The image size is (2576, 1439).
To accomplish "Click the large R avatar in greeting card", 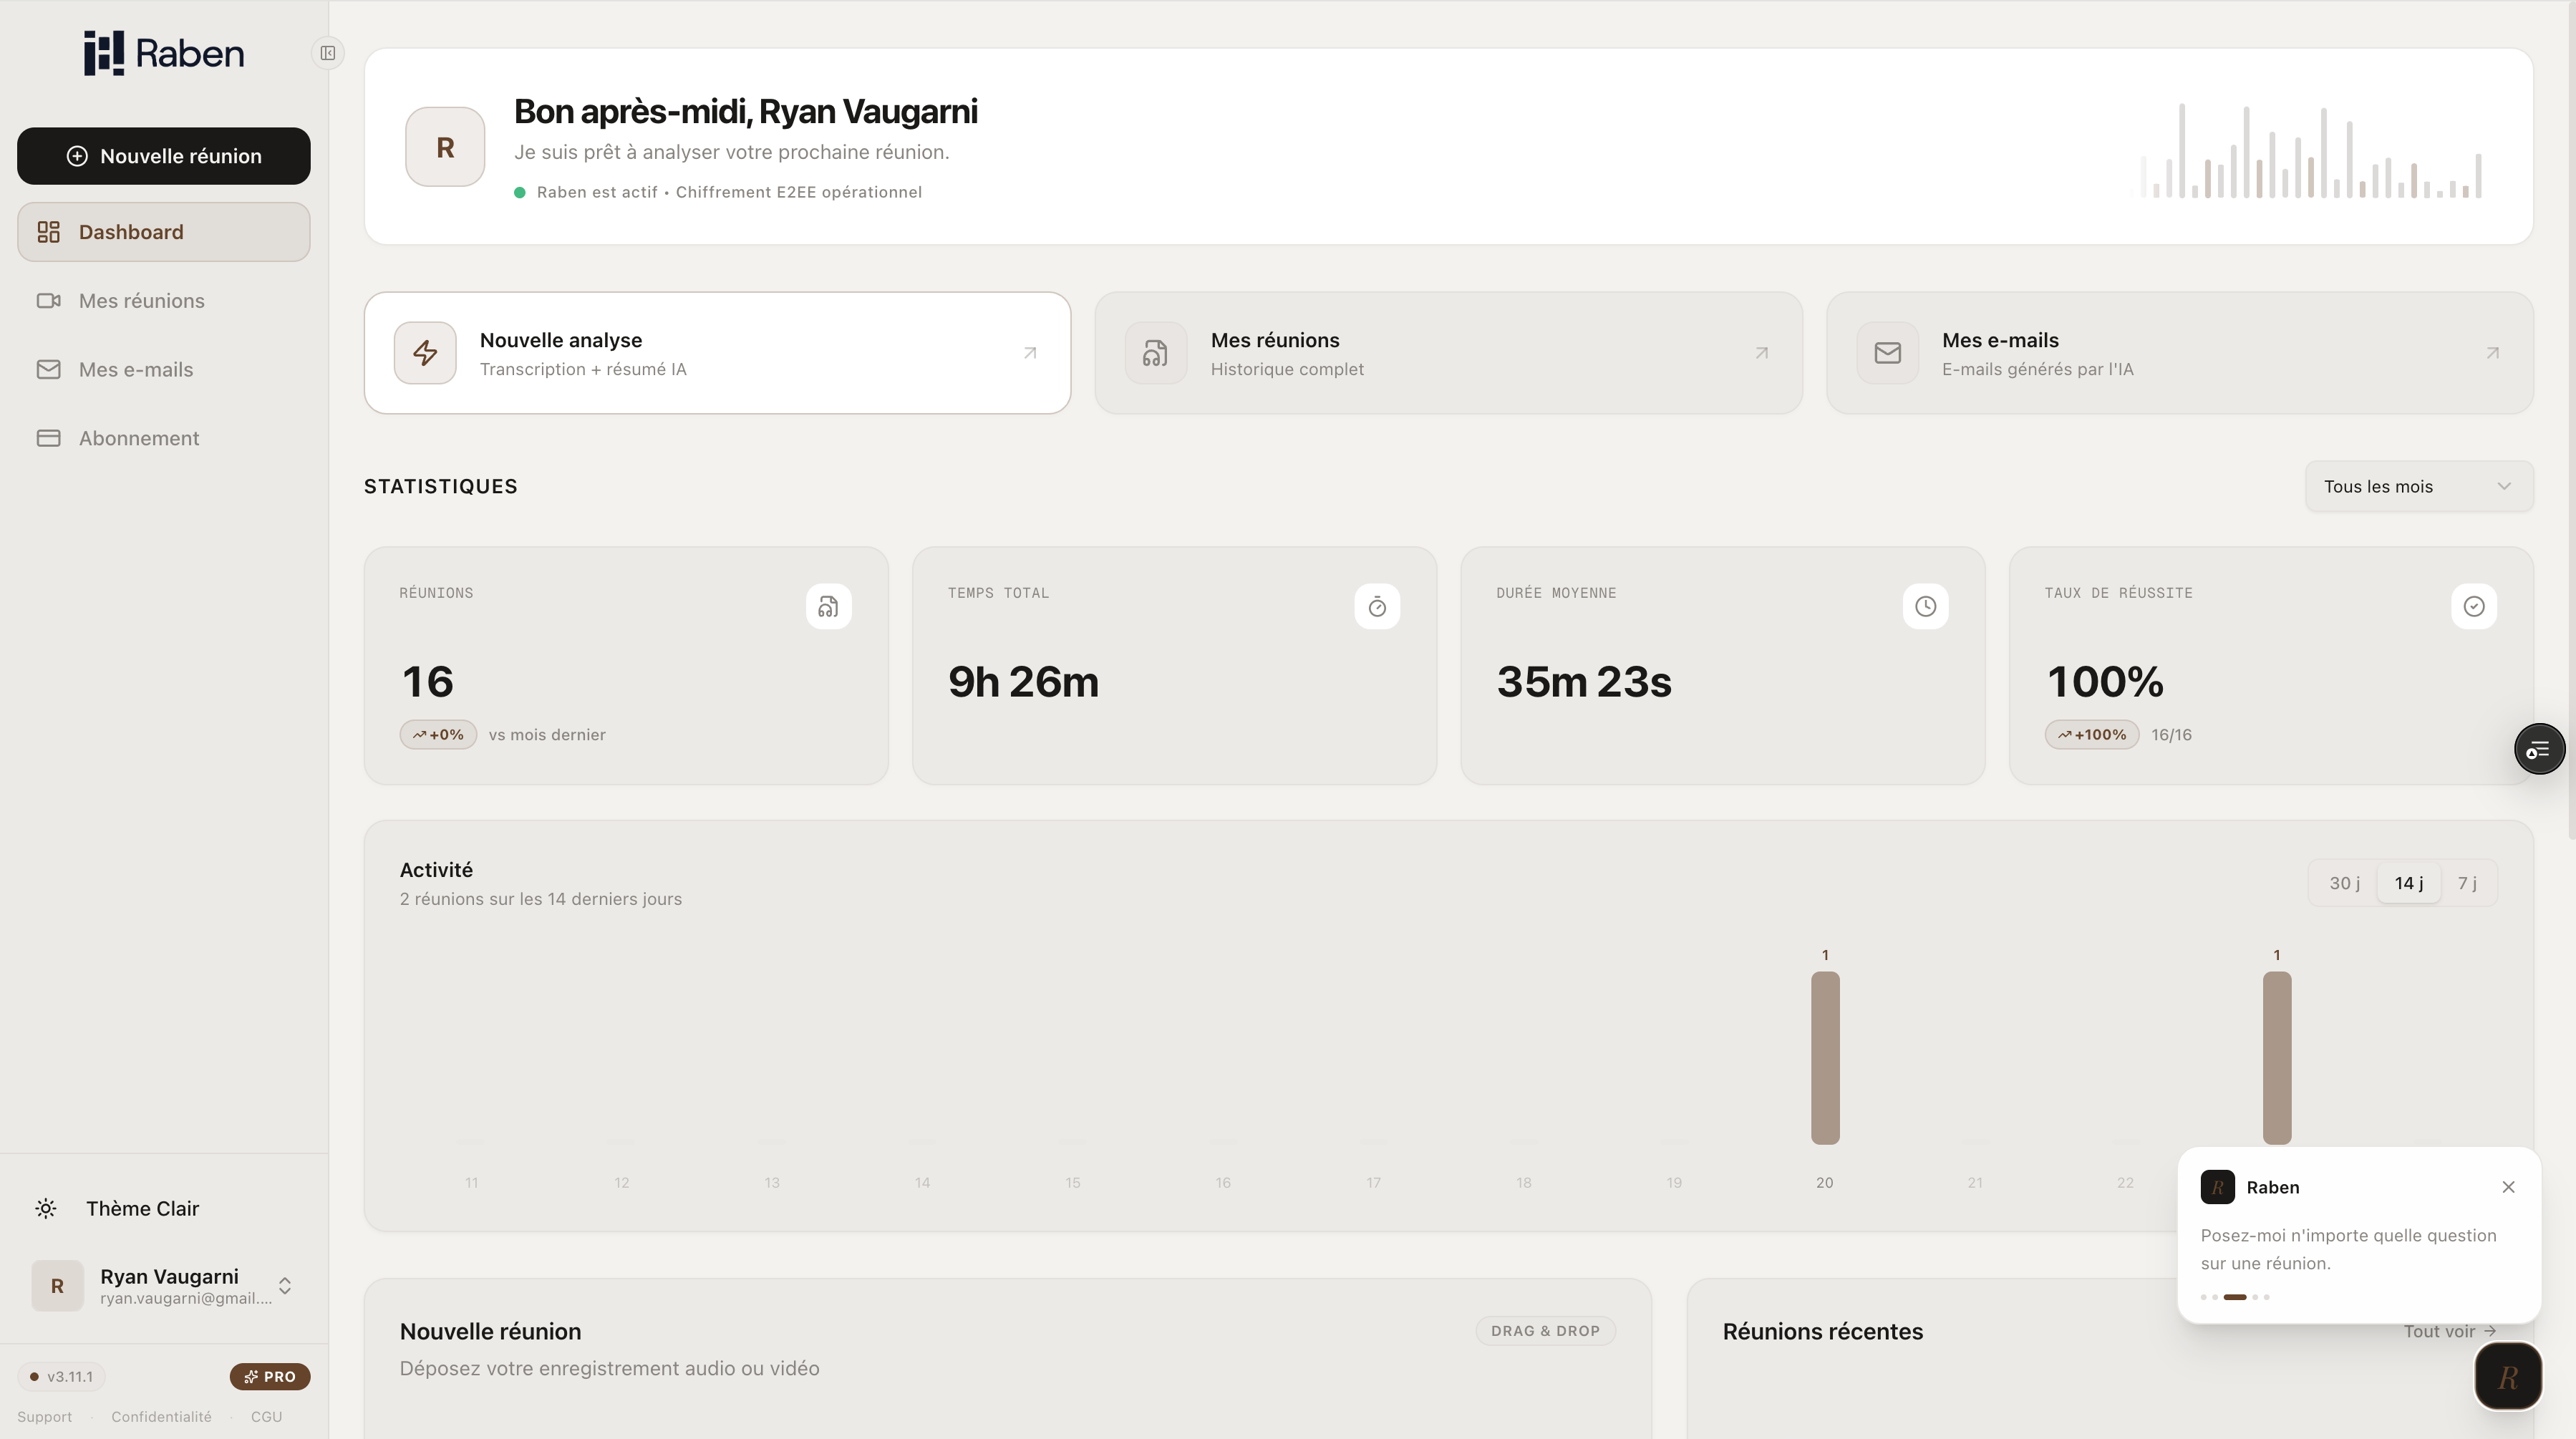I will pyautogui.click(x=445, y=147).
